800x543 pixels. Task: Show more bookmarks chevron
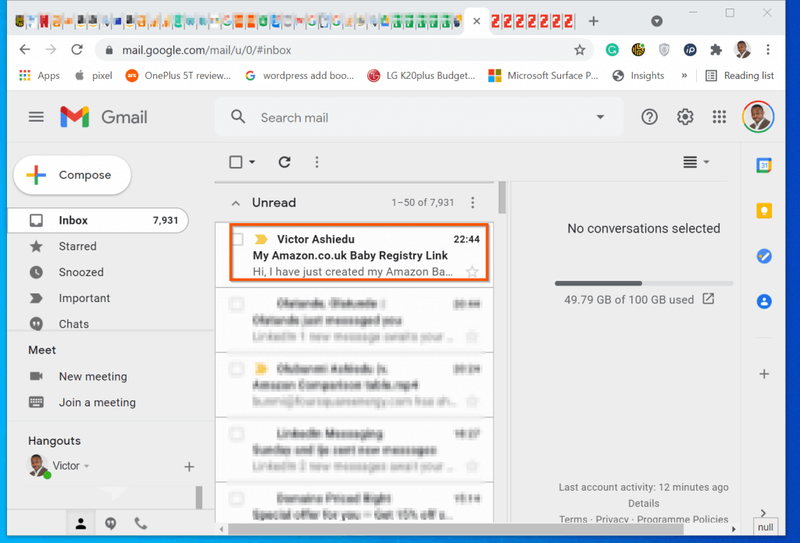click(x=684, y=76)
